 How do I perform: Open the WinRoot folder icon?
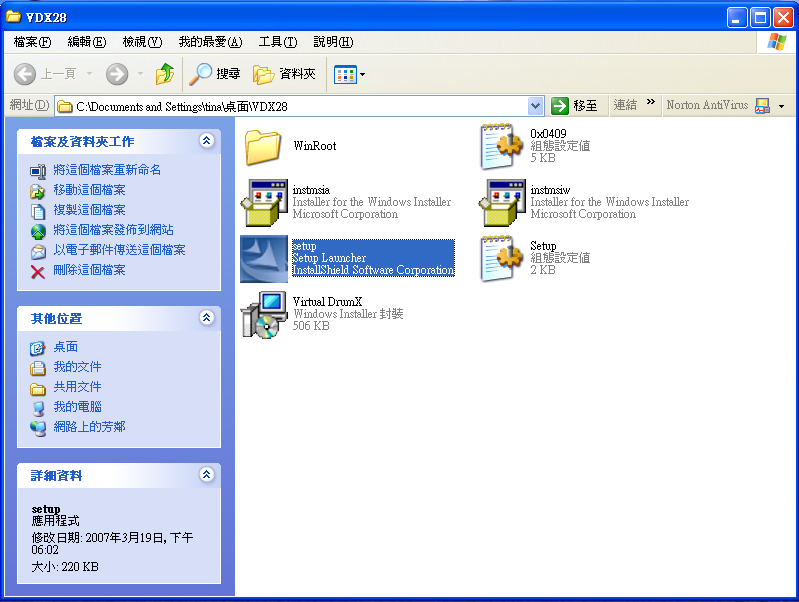(x=264, y=146)
